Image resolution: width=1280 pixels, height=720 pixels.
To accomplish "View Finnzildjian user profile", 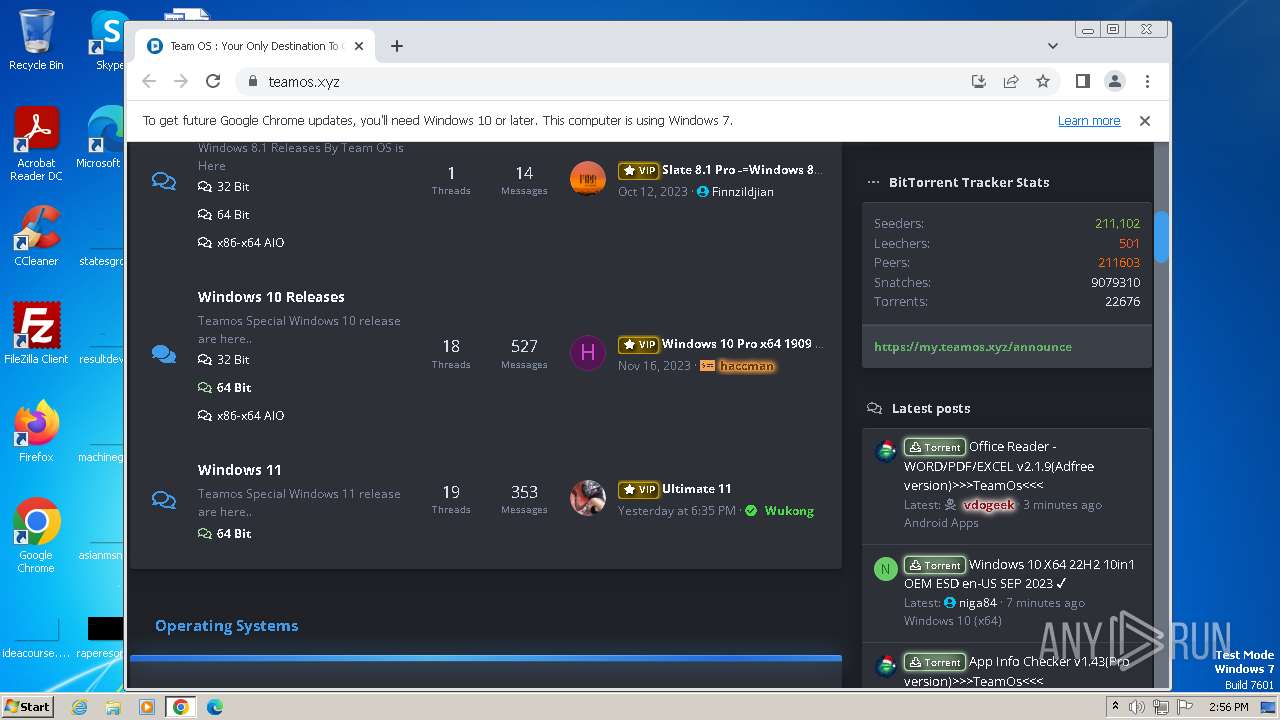I will (743, 192).
